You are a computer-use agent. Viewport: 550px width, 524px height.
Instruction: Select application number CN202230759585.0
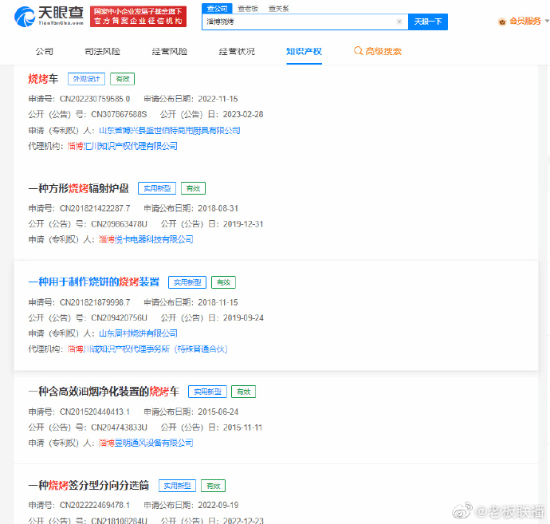95,99
